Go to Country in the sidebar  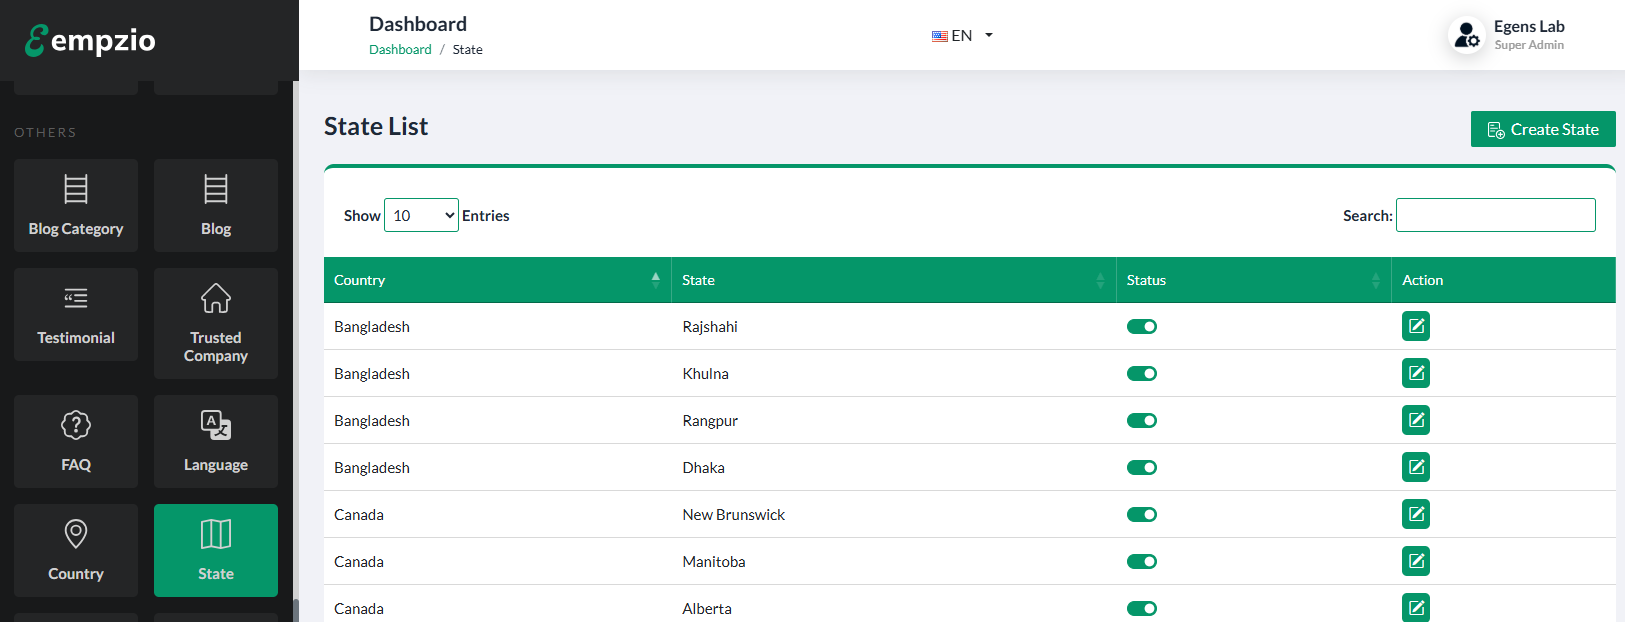click(x=76, y=550)
